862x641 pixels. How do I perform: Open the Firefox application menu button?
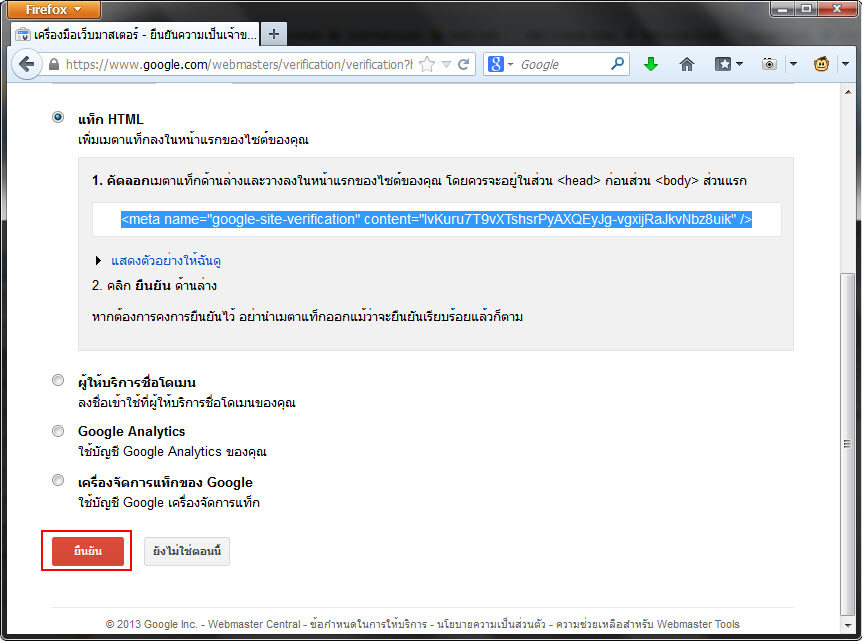pos(54,9)
